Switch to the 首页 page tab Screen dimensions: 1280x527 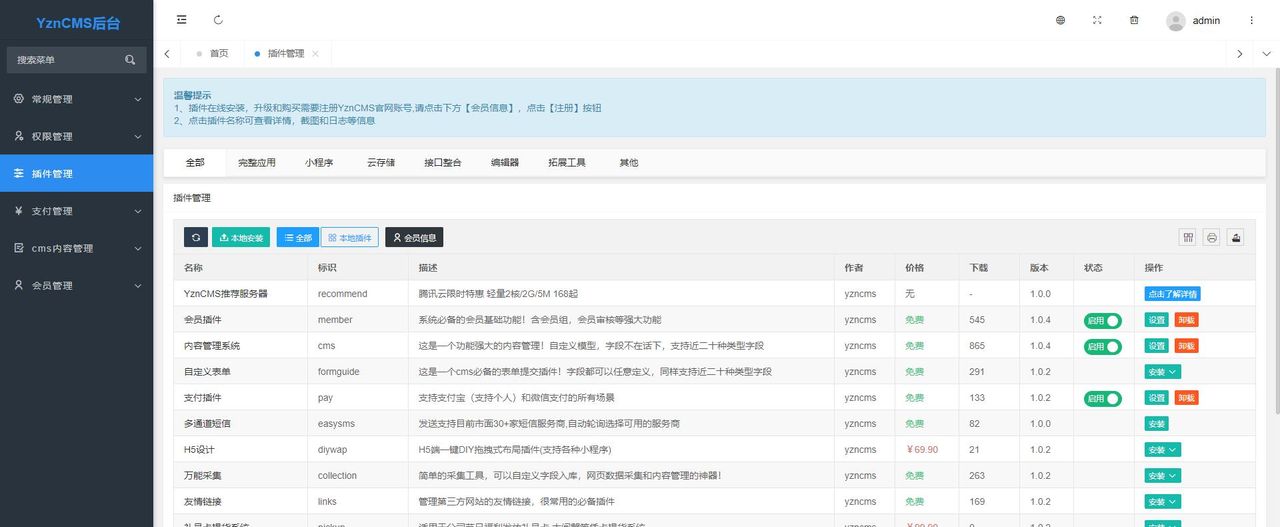point(213,54)
